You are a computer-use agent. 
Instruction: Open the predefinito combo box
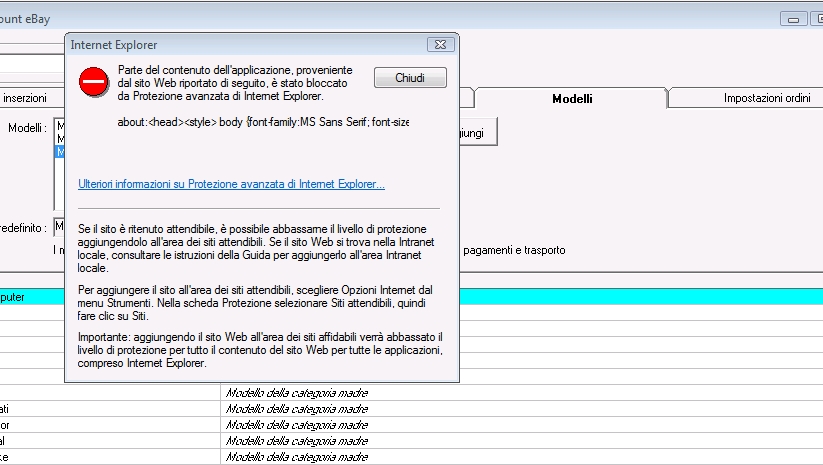pos(59,227)
